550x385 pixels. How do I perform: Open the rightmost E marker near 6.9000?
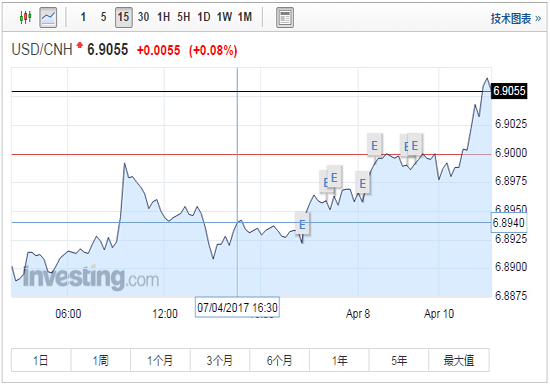click(415, 145)
